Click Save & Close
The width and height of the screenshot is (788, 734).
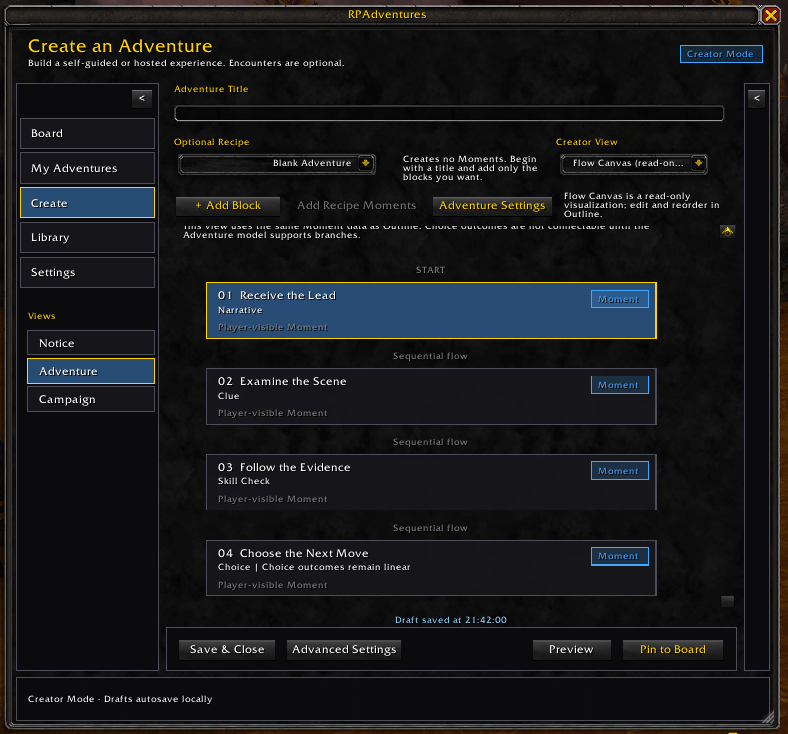(227, 650)
